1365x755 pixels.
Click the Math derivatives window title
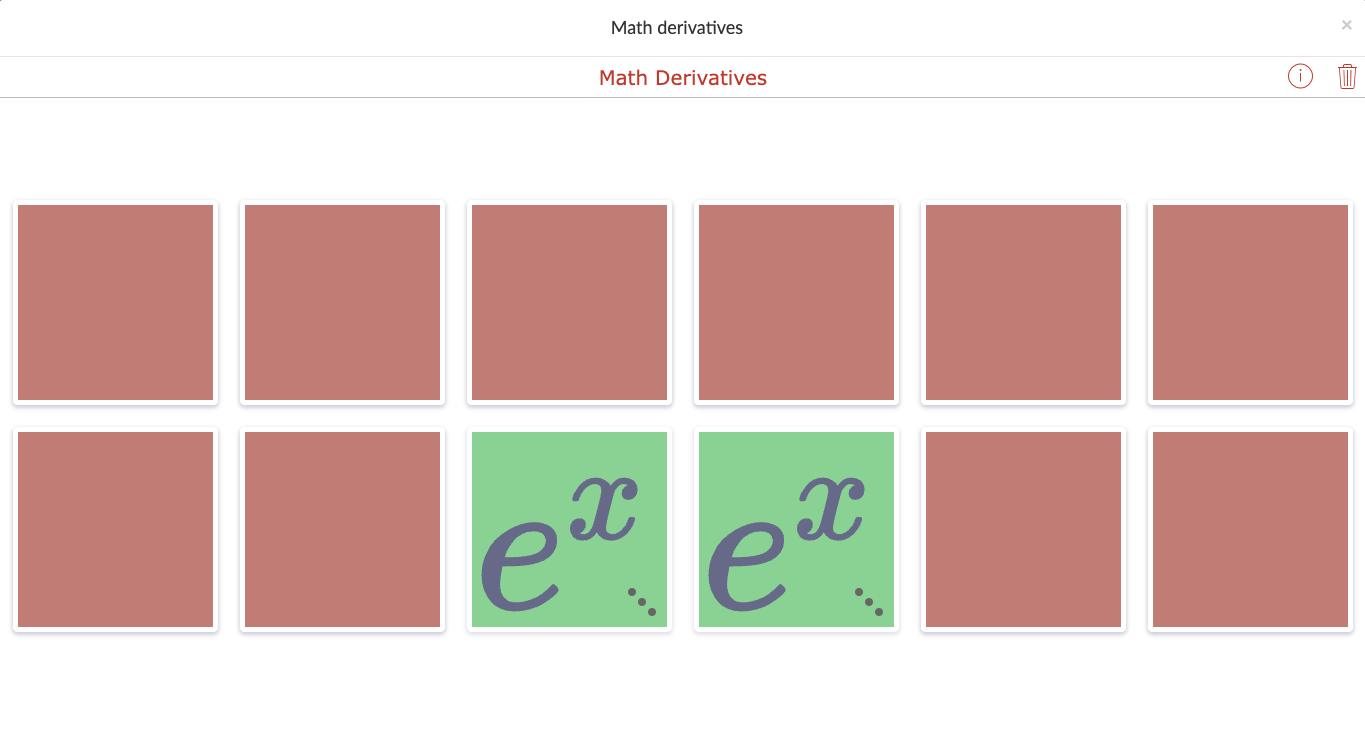pyautogui.click(x=676, y=27)
